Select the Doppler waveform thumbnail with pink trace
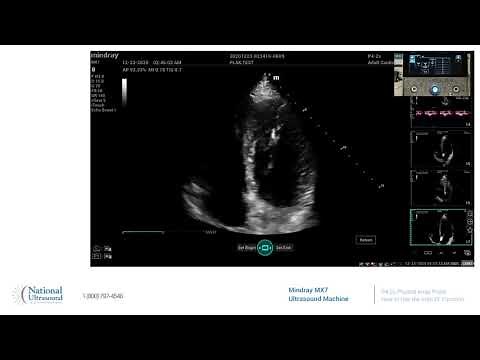Screen dimensions: 480x360 point(441,112)
